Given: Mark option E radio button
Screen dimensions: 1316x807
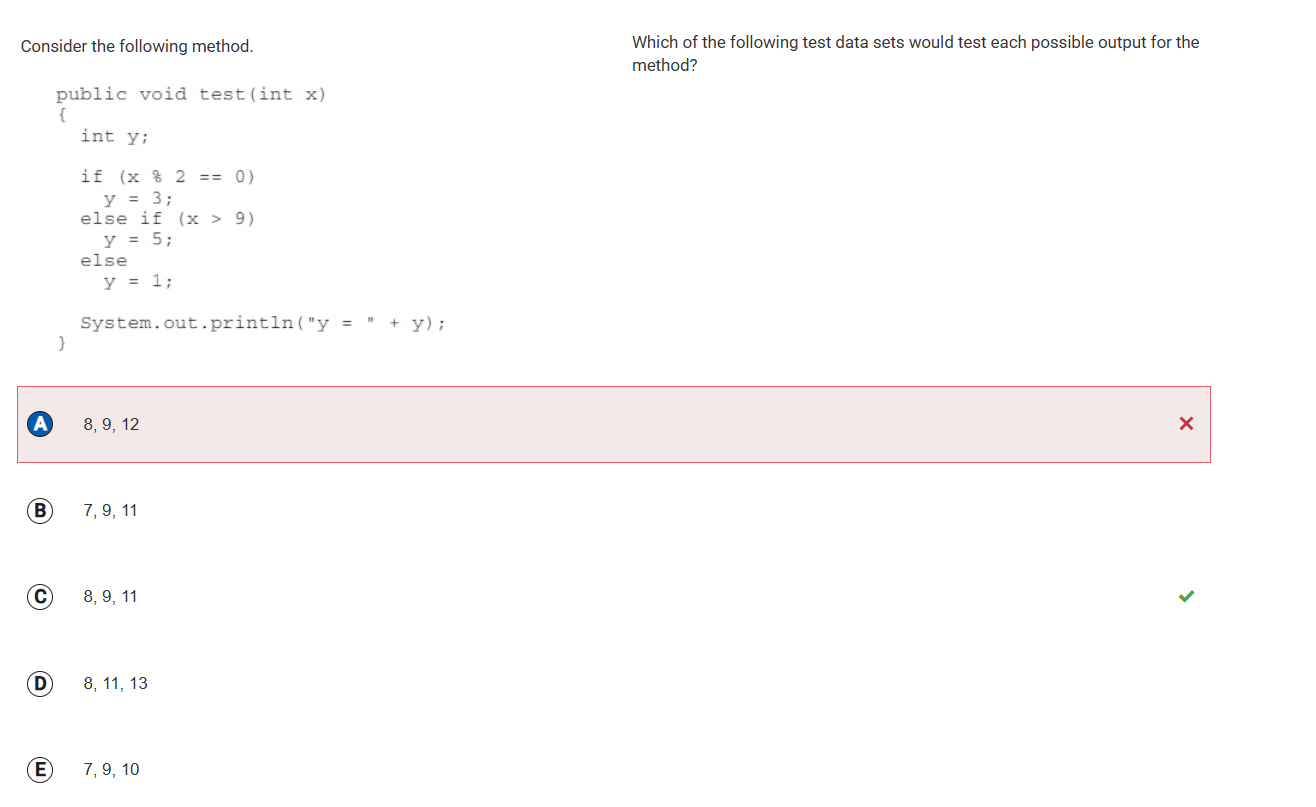Looking at the screenshot, I should coord(40,770).
